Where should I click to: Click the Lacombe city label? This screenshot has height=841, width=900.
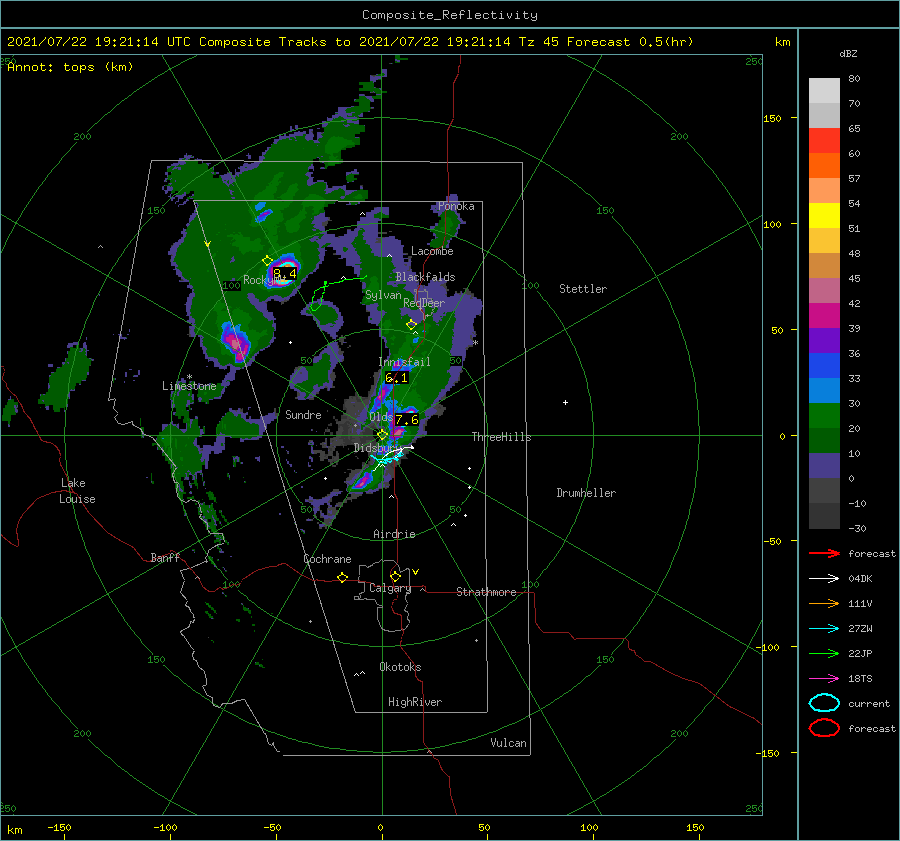click(x=432, y=251)
